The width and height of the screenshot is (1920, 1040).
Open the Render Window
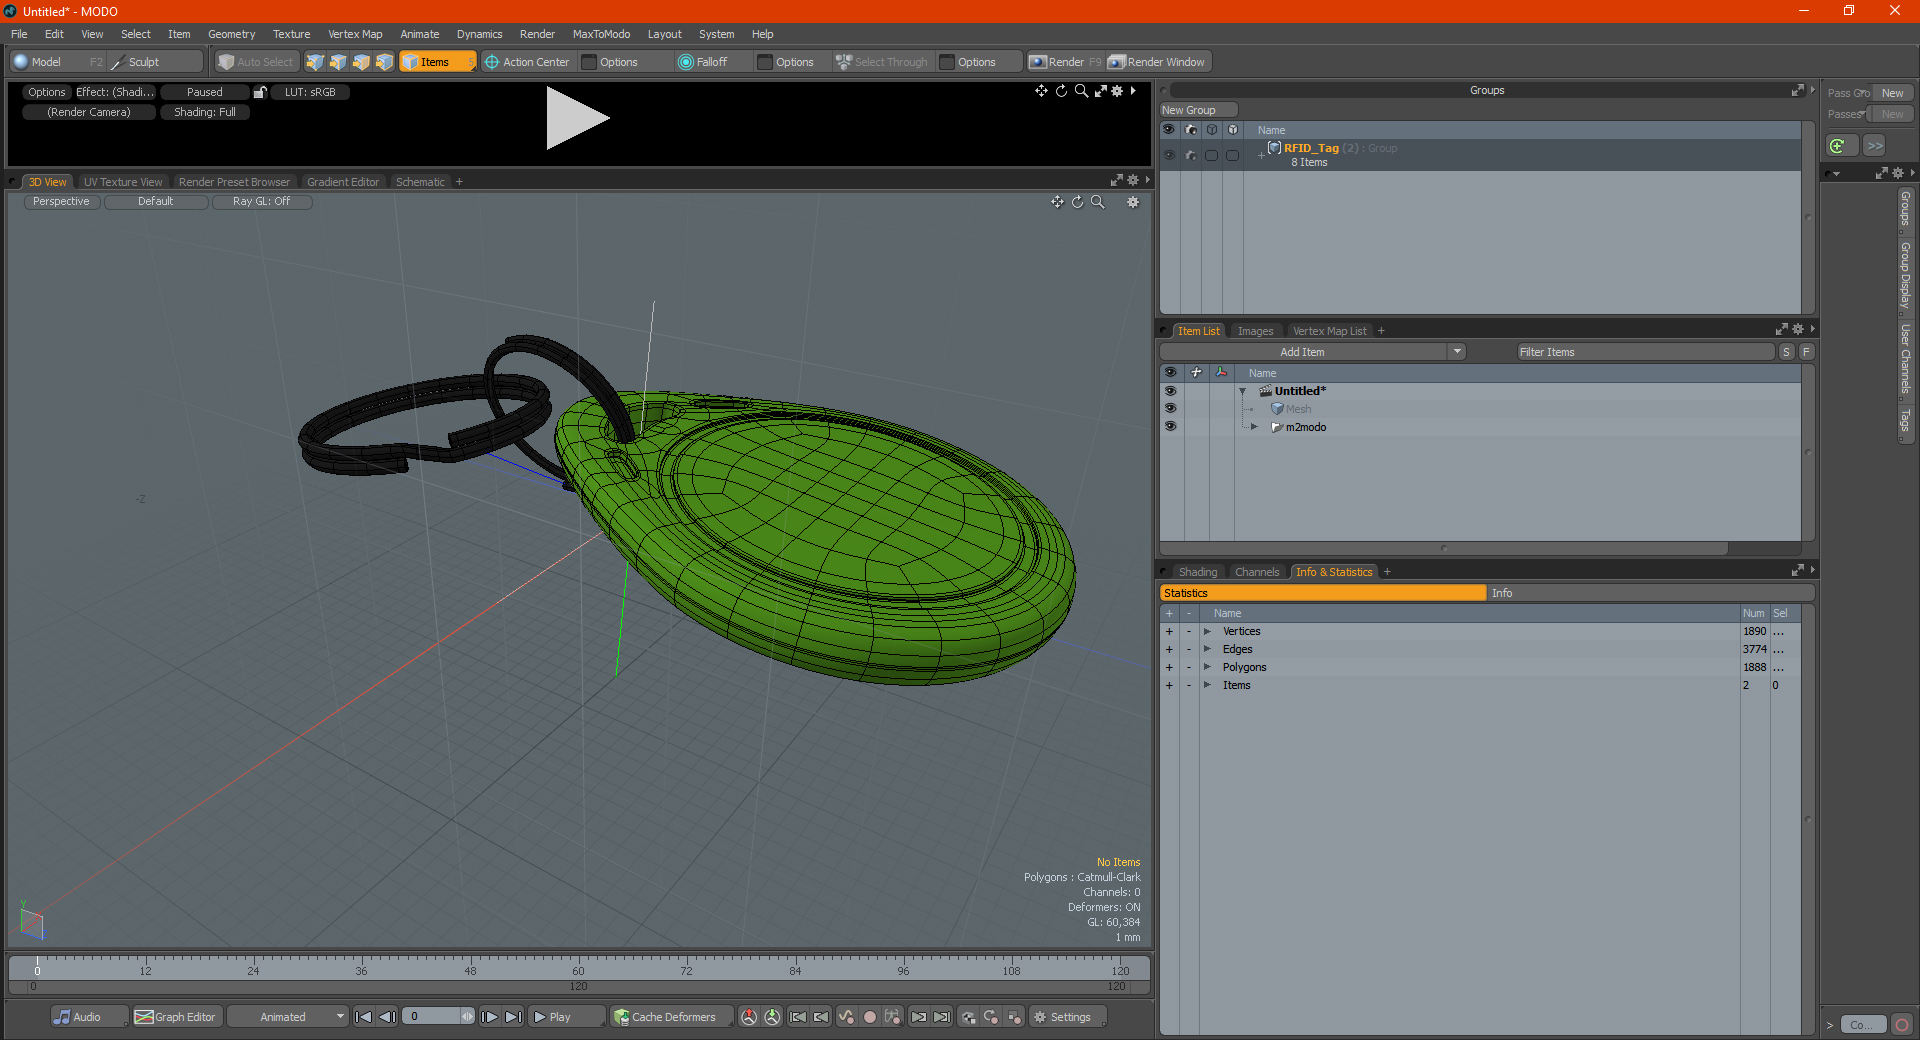(x=1157, y=62)
